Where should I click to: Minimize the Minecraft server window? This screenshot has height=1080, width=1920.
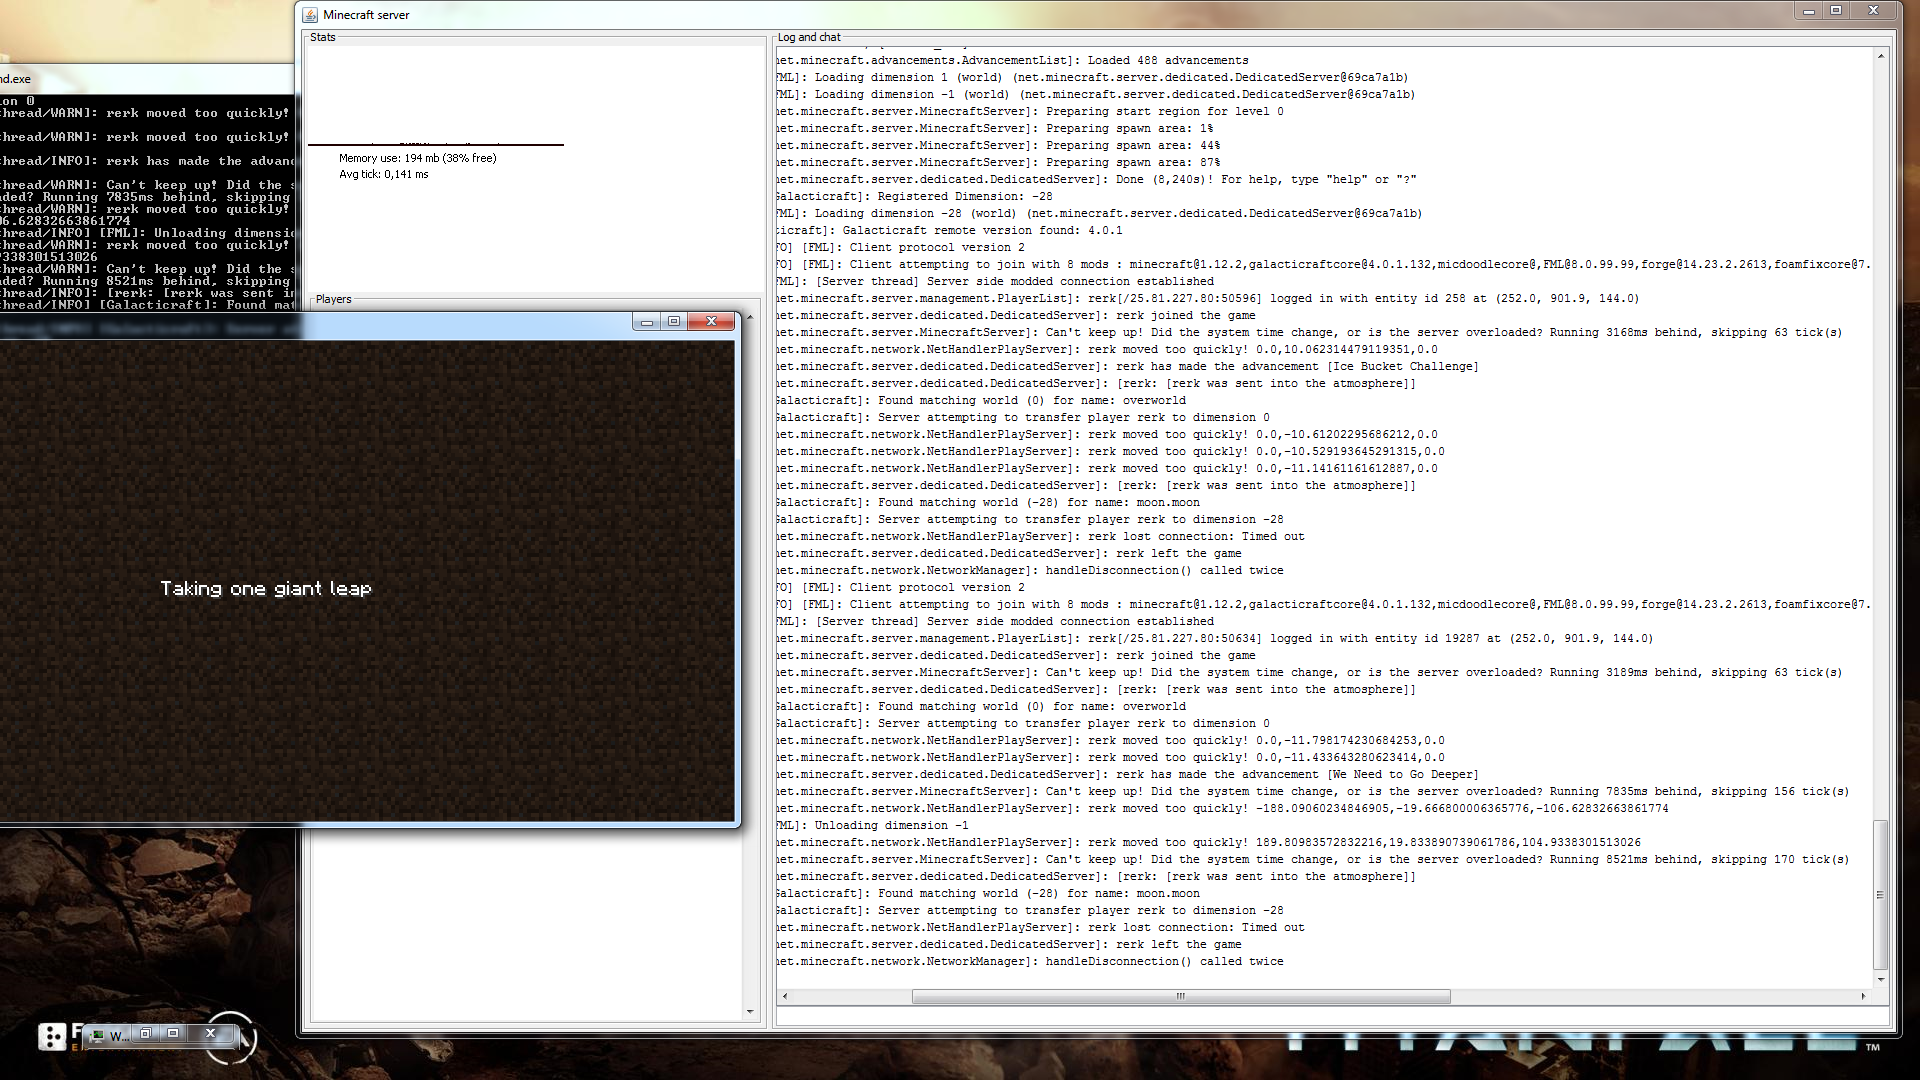[x=1808, y=11]
